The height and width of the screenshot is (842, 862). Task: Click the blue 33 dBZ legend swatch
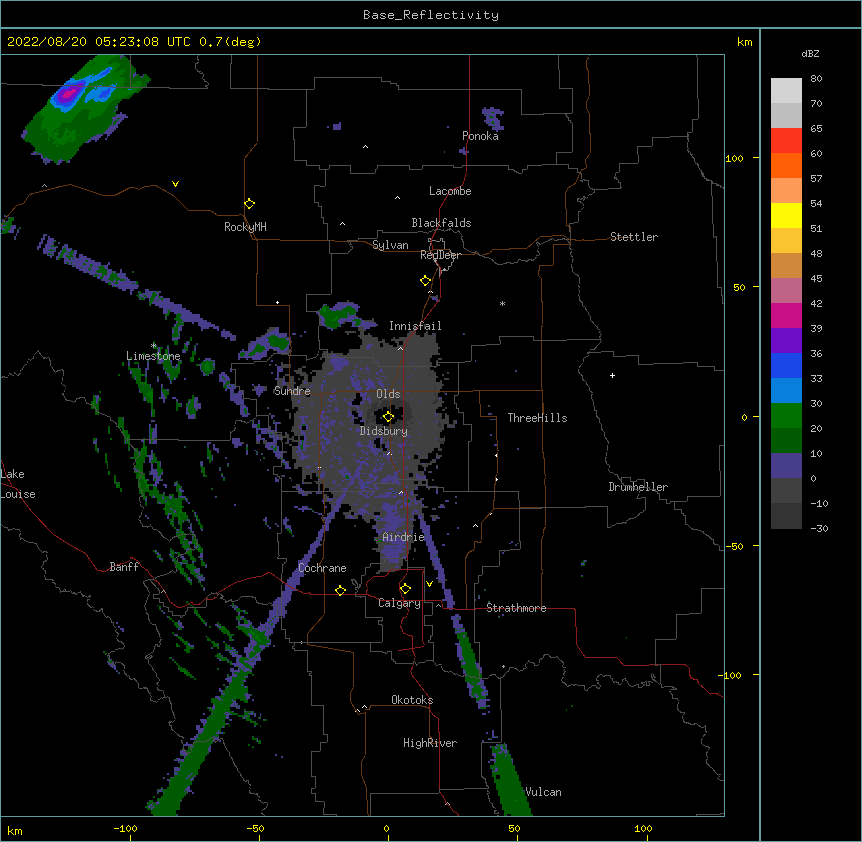(x=786, y=365)
